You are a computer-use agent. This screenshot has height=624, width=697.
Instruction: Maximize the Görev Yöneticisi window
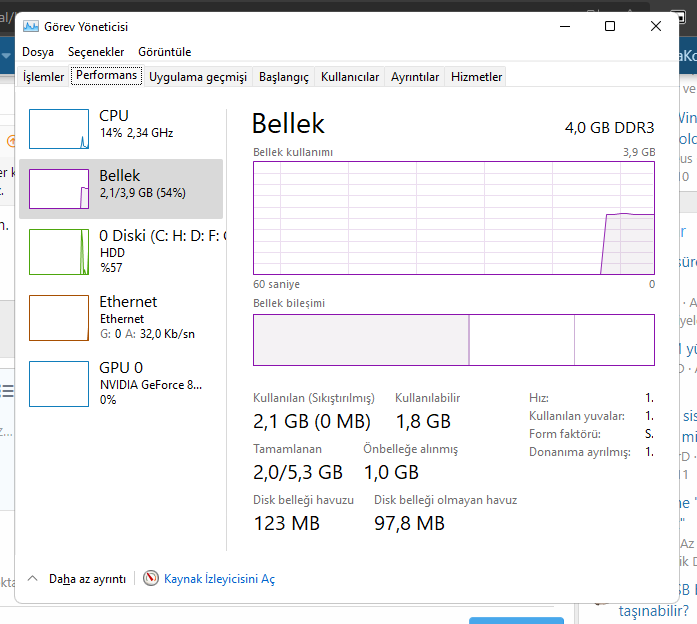click(x=610, y=27)
